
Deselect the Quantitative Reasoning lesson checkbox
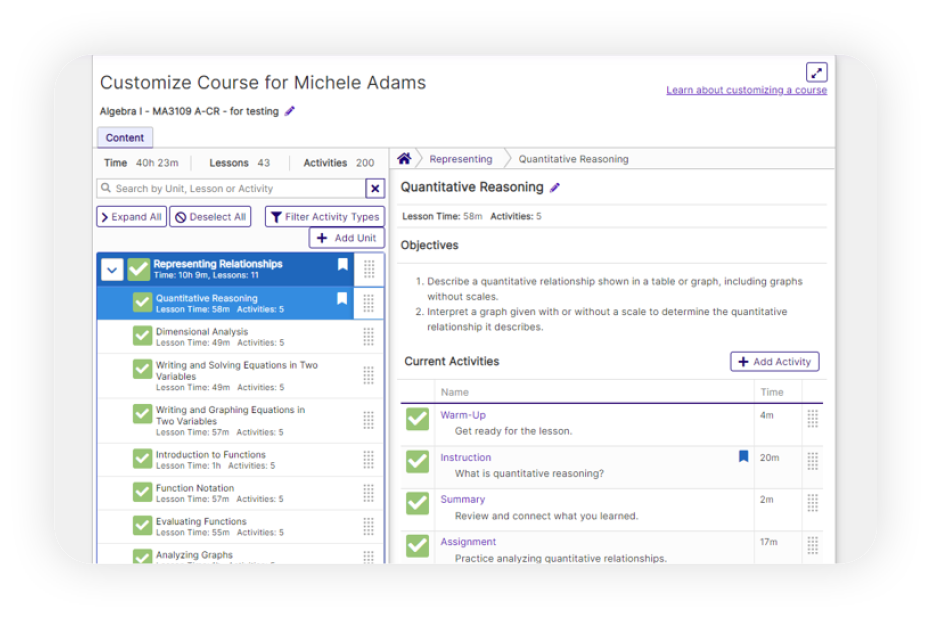[x=141, y=300]
